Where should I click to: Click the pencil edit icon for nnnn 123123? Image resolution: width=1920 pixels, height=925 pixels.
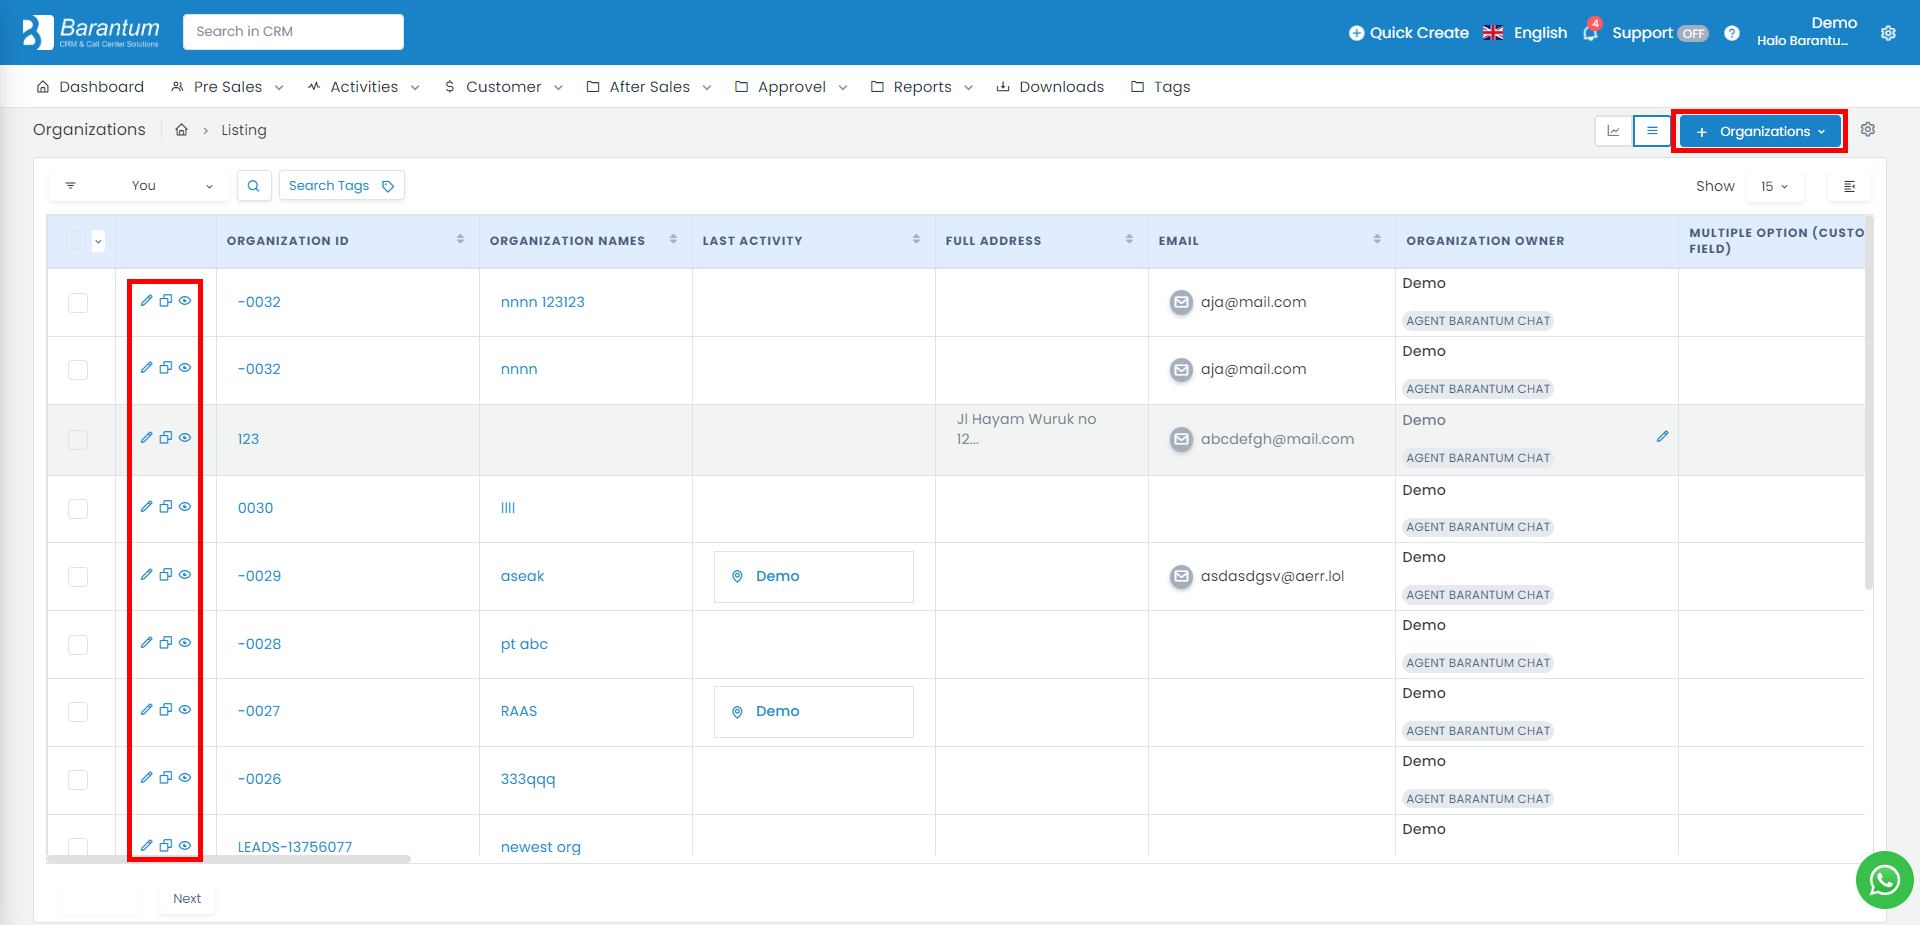coord(147,301)
